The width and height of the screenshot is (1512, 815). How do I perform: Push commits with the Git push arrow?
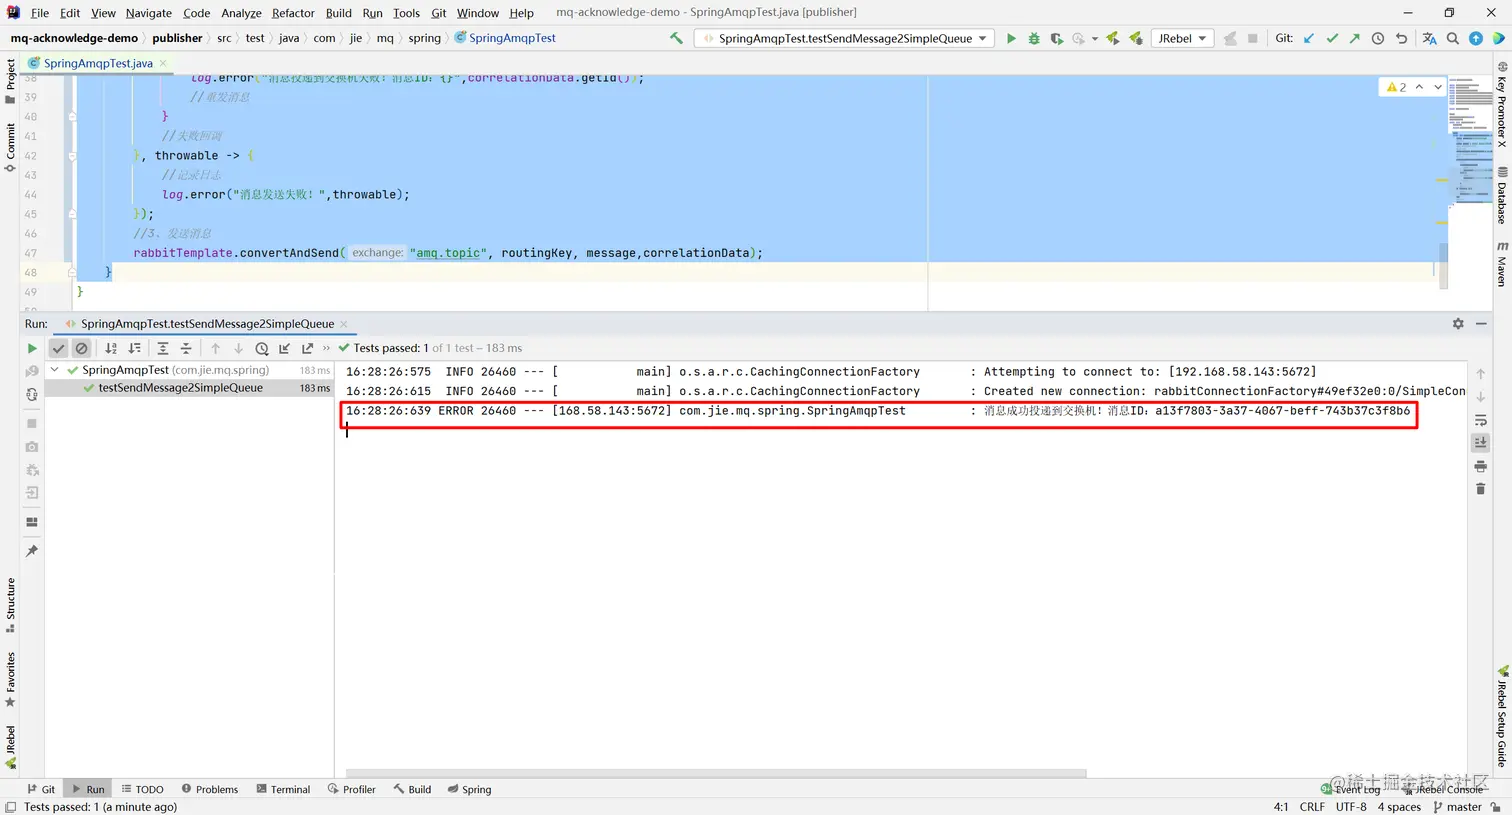coord(1354,38)
